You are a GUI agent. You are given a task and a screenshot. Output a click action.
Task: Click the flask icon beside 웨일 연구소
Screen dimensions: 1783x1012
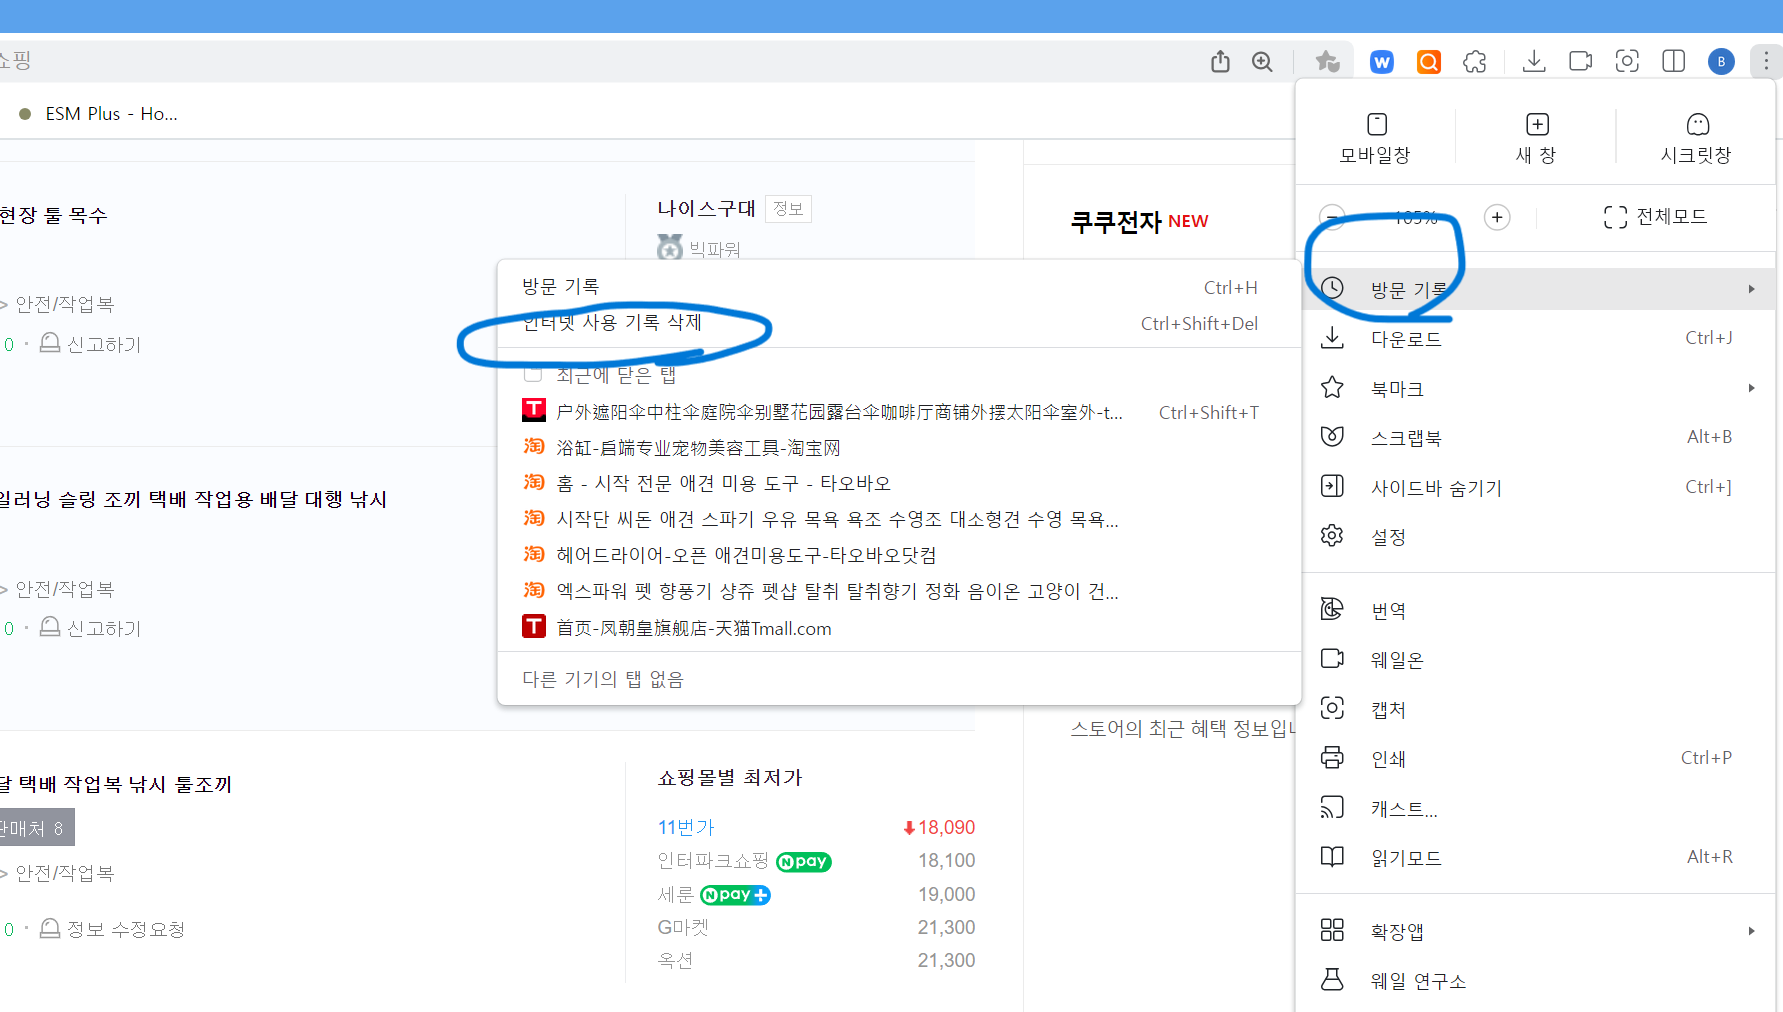tap(1332, 979)
